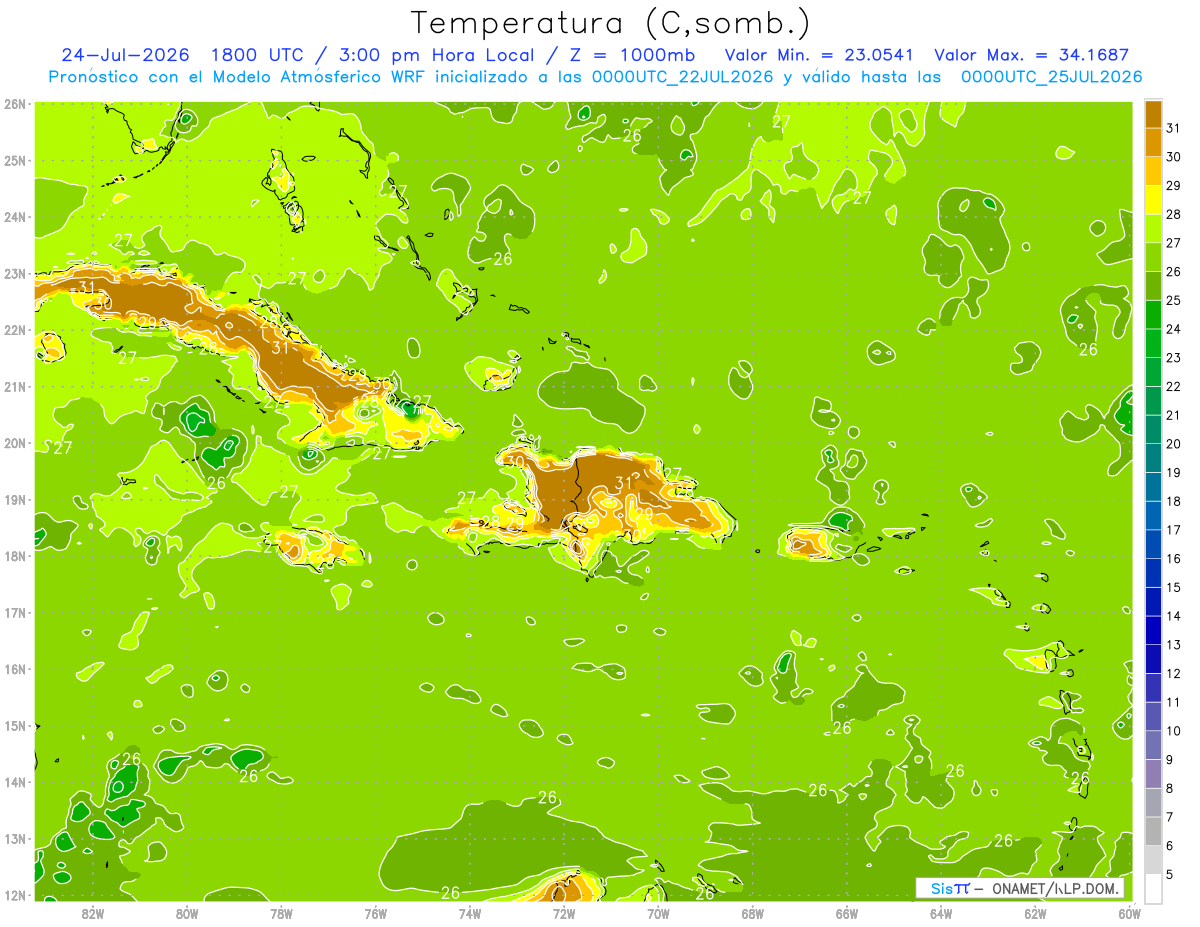Click legend value "5" on the color bar
The image size is (1200, 927).
pyautogui.click(x=1171, y=875)
